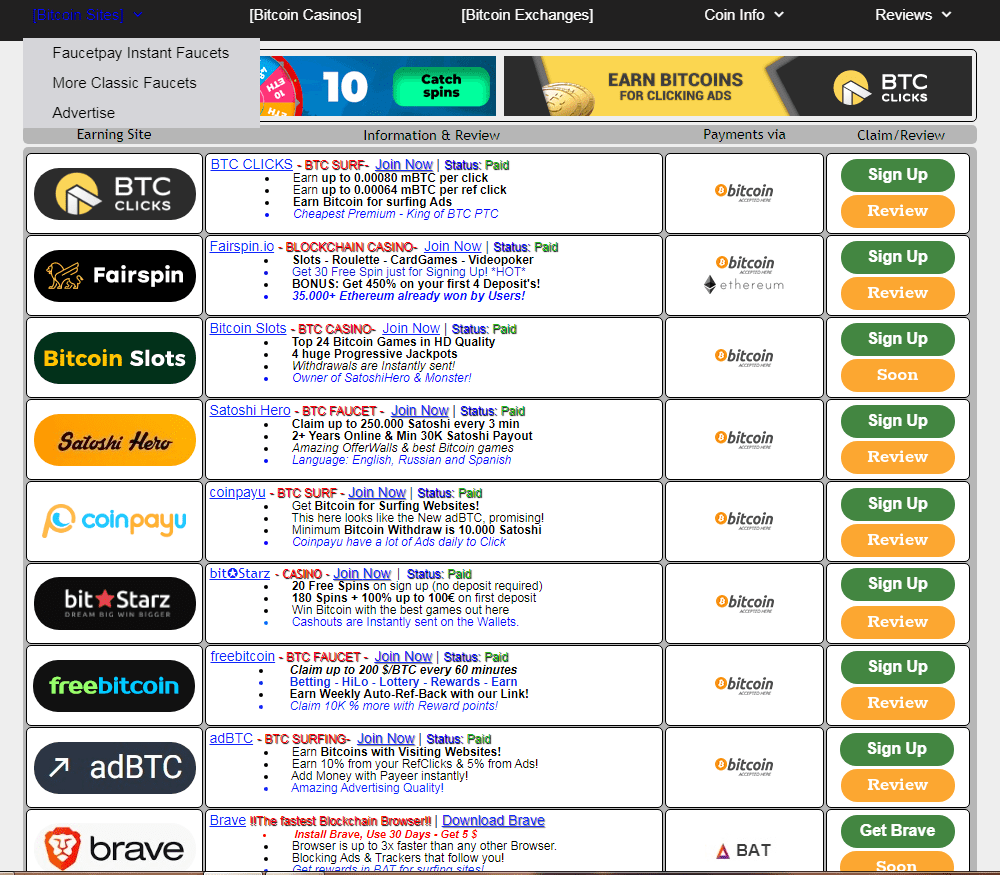Image resolution: width=1000 pixels, height=875 pixels.
Task: Click Review button for BTC CLICKS
Action: click(897, 211)
